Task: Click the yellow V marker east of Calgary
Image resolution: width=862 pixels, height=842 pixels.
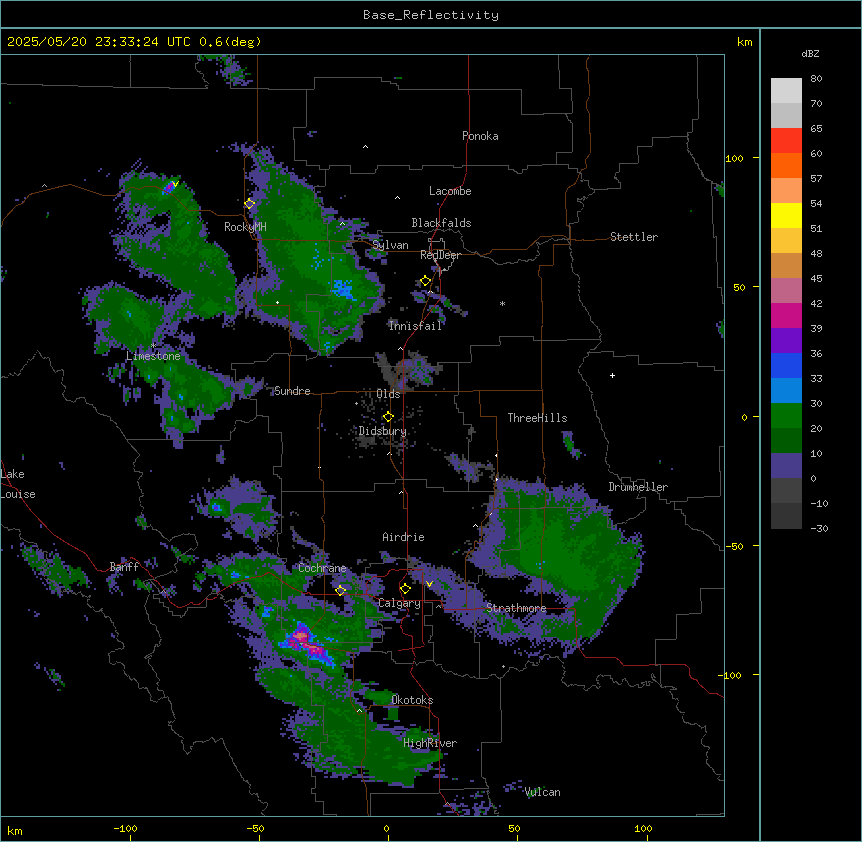Action: tap(429, 584)
